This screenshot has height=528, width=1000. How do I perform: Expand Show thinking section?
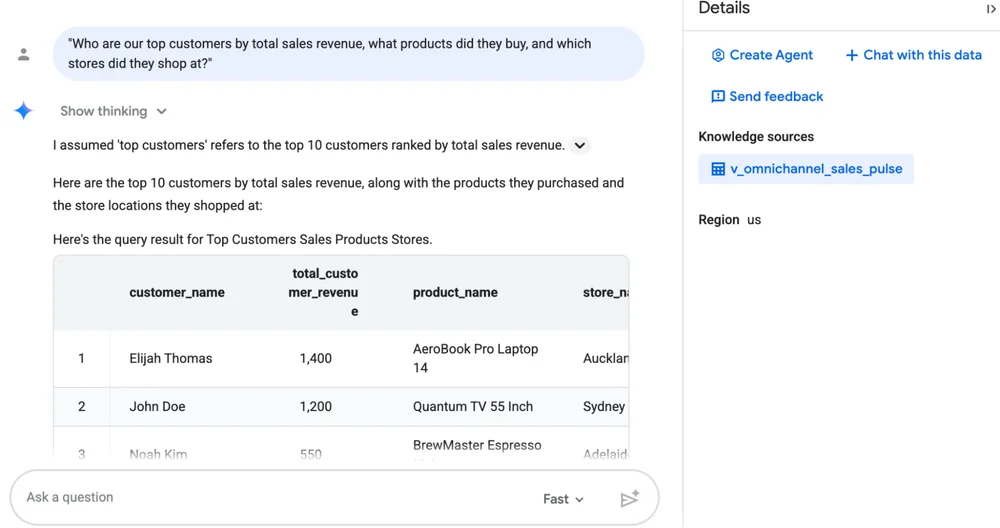pyautogui.click(x=114, y=111)
